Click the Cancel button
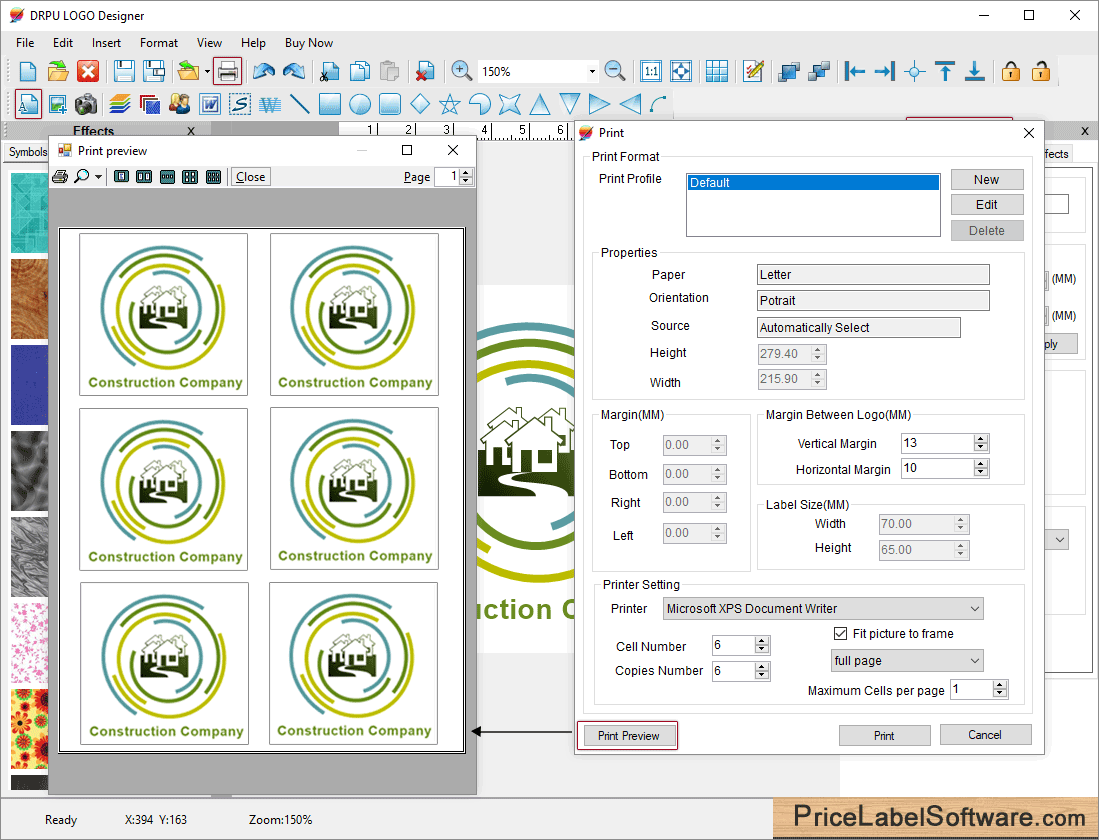This screenshot has height=840, width=1099. tap(985, 735)
